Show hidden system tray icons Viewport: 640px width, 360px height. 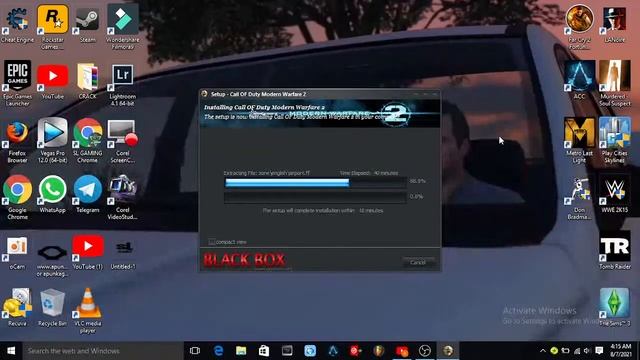pos(542,351)
